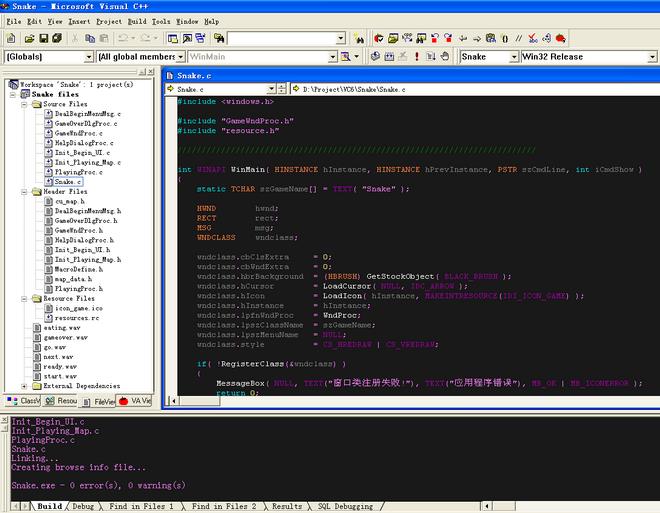
Task: Click the WizardBar actions wand icon
Action: pyautogui.click(x=346, y=56)
